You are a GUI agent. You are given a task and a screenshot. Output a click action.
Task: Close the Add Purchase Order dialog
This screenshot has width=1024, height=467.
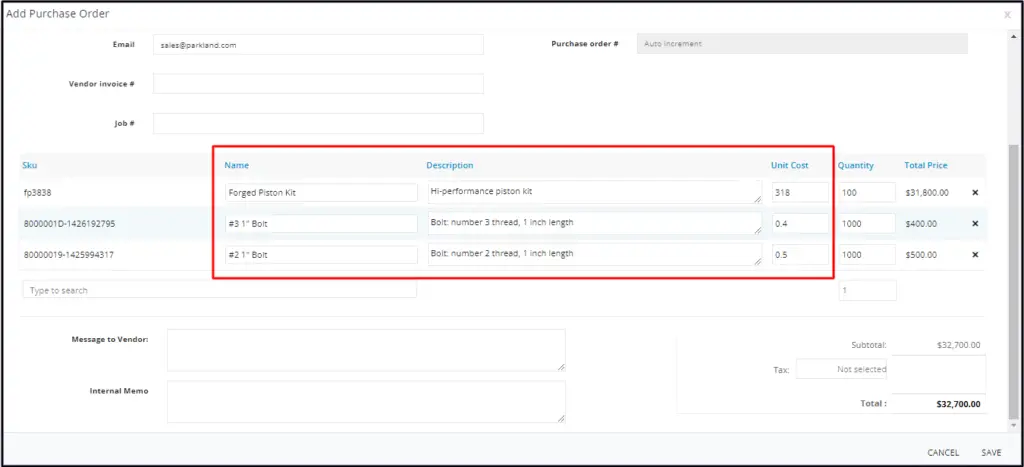click(1008, 14)
